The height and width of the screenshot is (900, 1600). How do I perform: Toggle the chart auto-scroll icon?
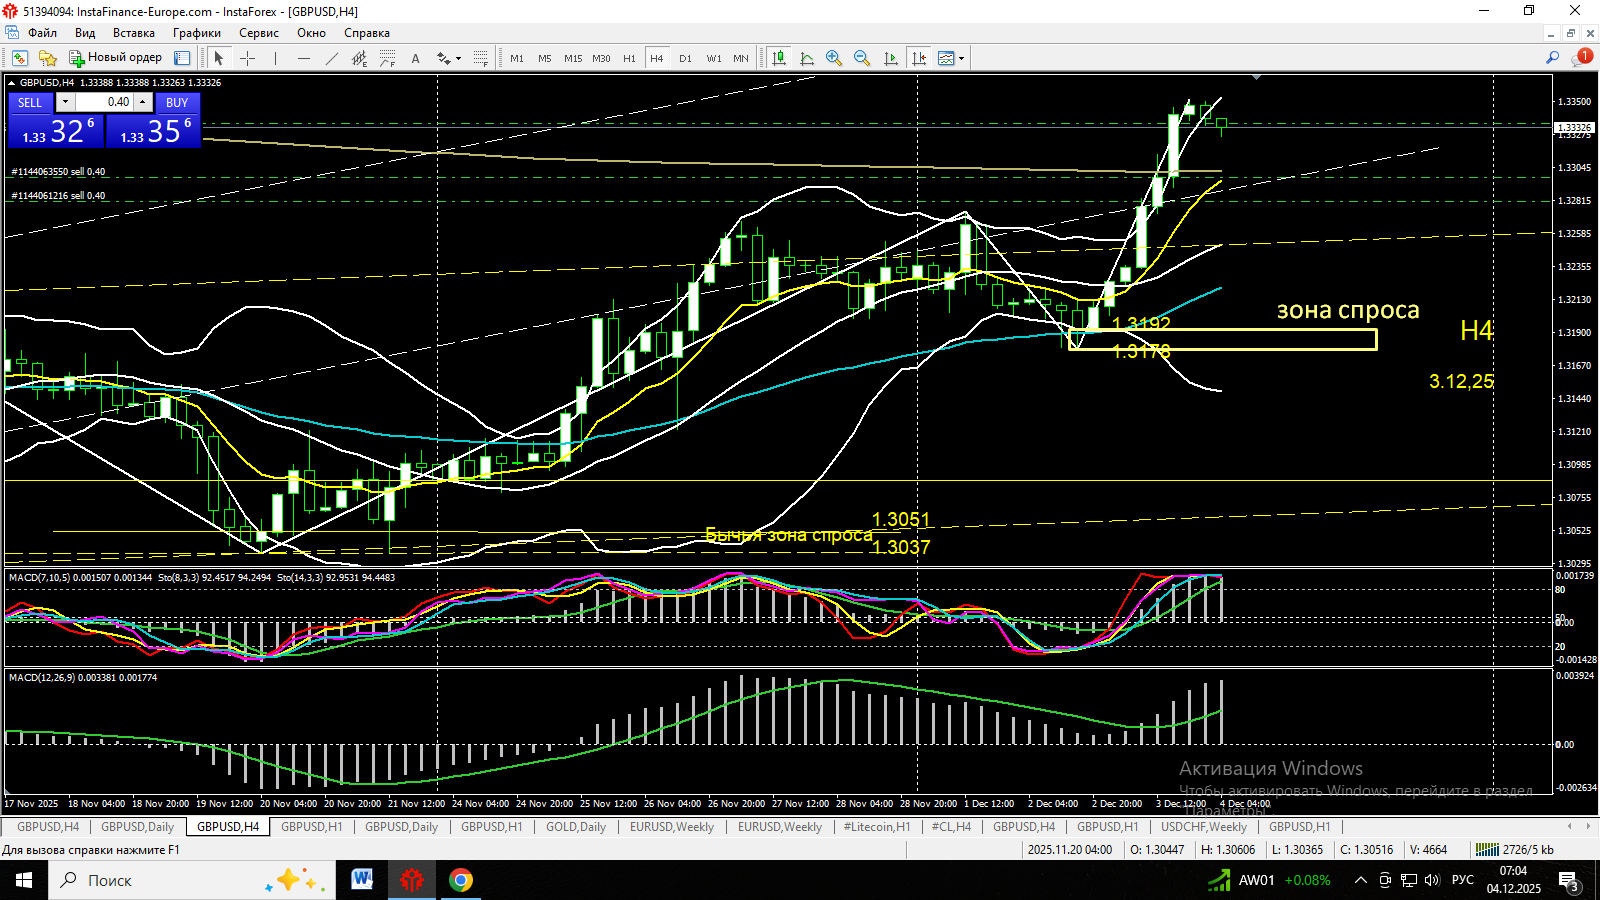click(x=890, y=58)
